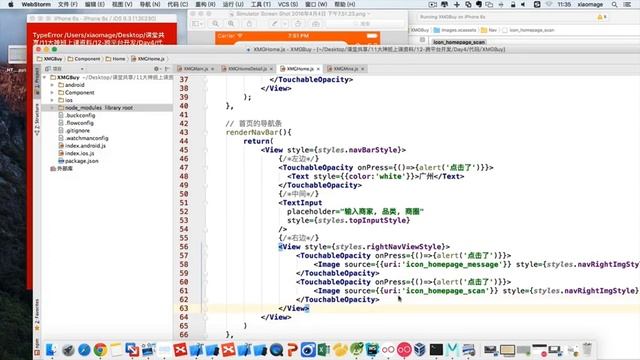Expand the node_modules library root folder
The height and width of the screenshot is (360, 640).
[52, 108]
